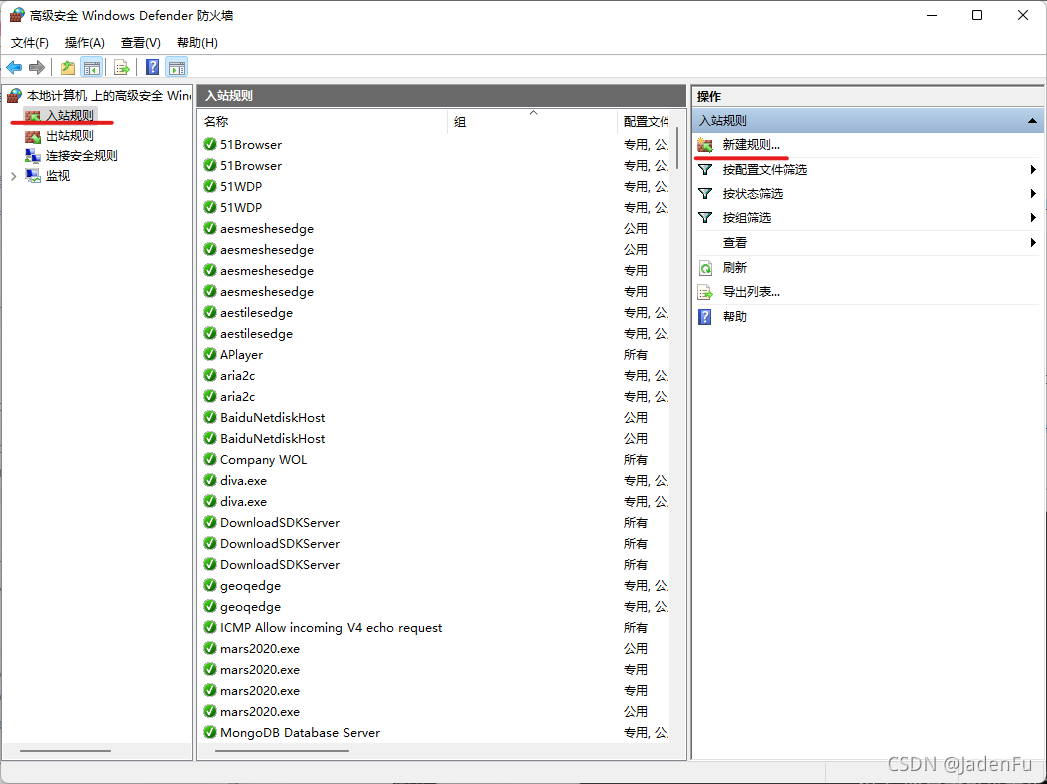Click the 操作 actions pane title header
The height and width of the screenshot is (784, 1047).
[x=867, y=96]
